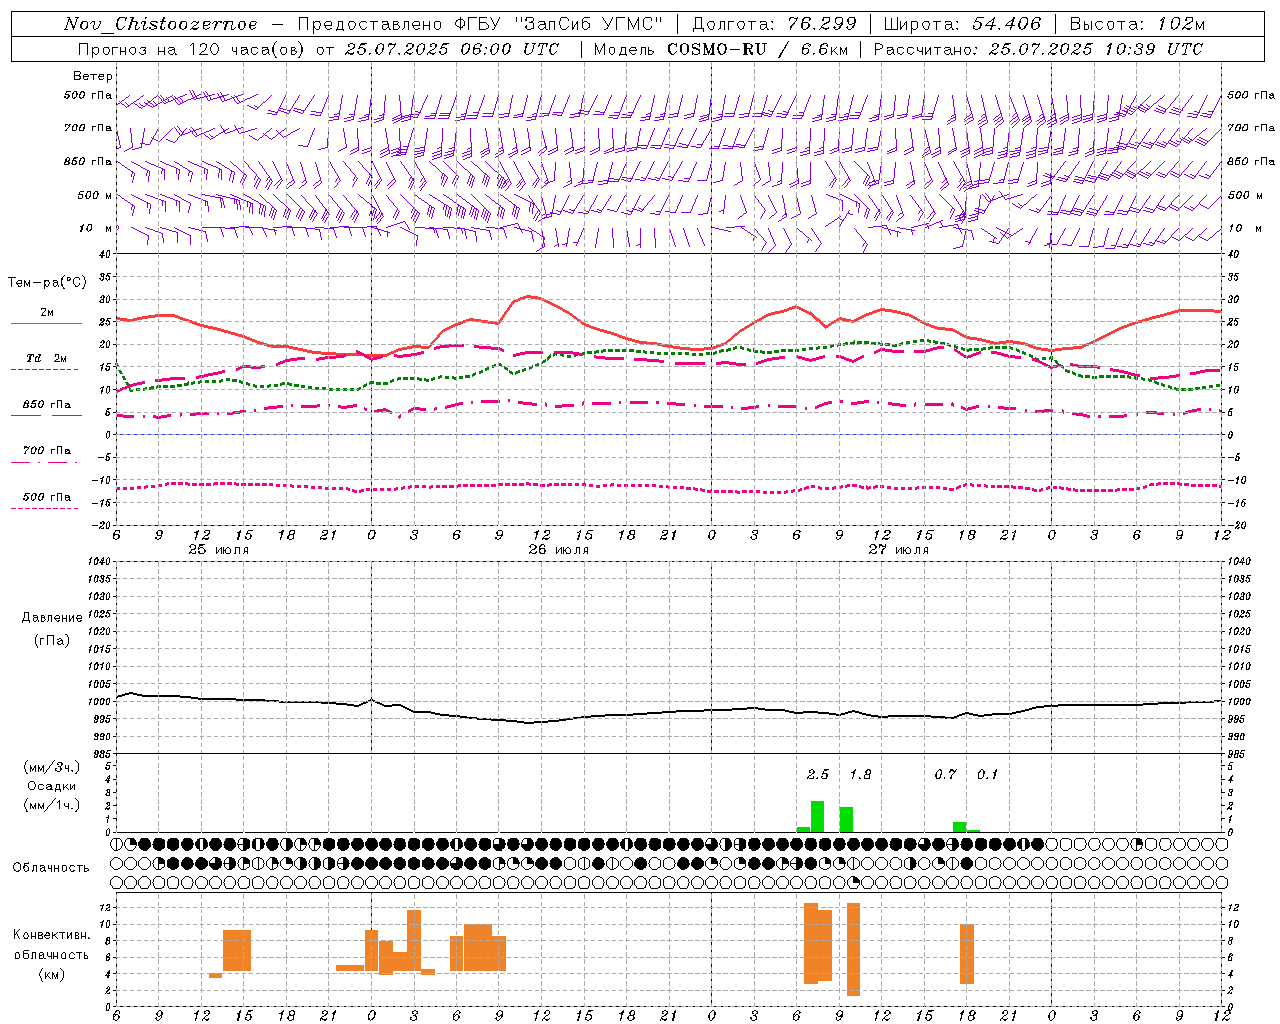Select the model name "COSMO-RU / 6.6км"
The image size is (1280, 1024).
coord(758,49)
